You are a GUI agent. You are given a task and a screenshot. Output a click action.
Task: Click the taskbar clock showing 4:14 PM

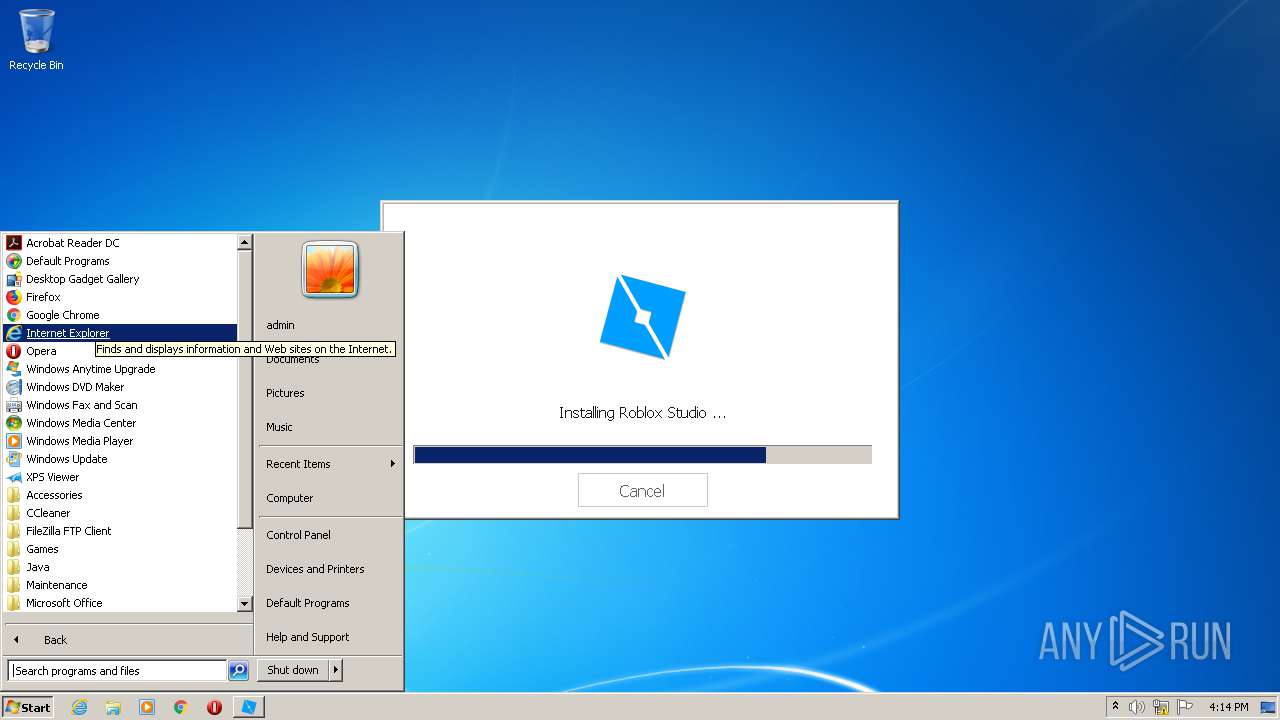click(x=1228, y=707)
